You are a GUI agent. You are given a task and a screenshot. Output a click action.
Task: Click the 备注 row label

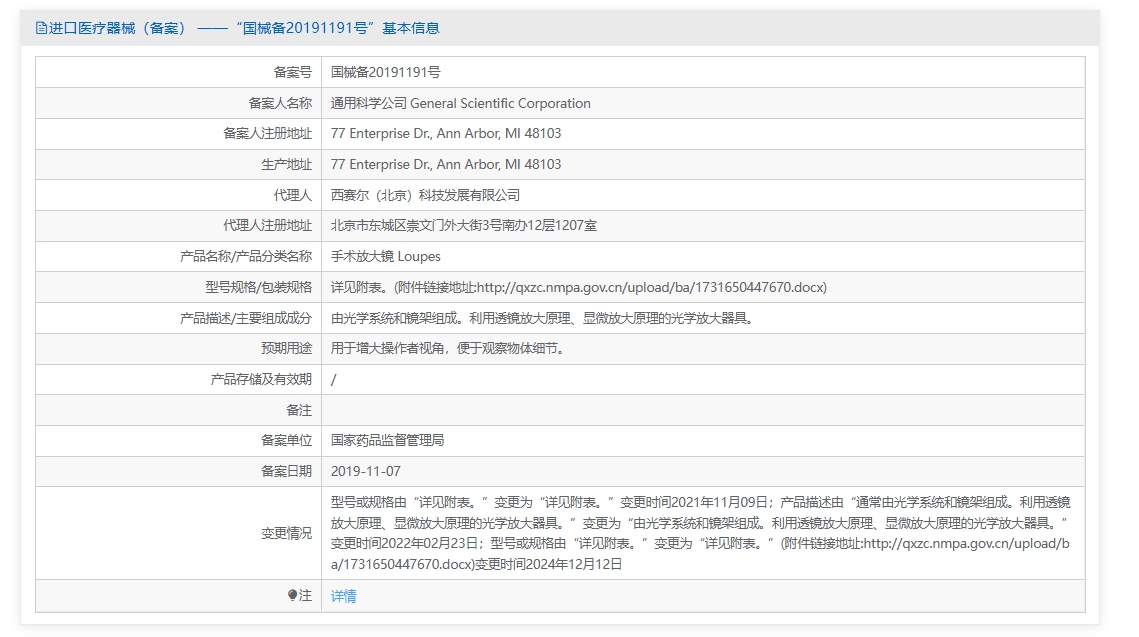[299, 410]
